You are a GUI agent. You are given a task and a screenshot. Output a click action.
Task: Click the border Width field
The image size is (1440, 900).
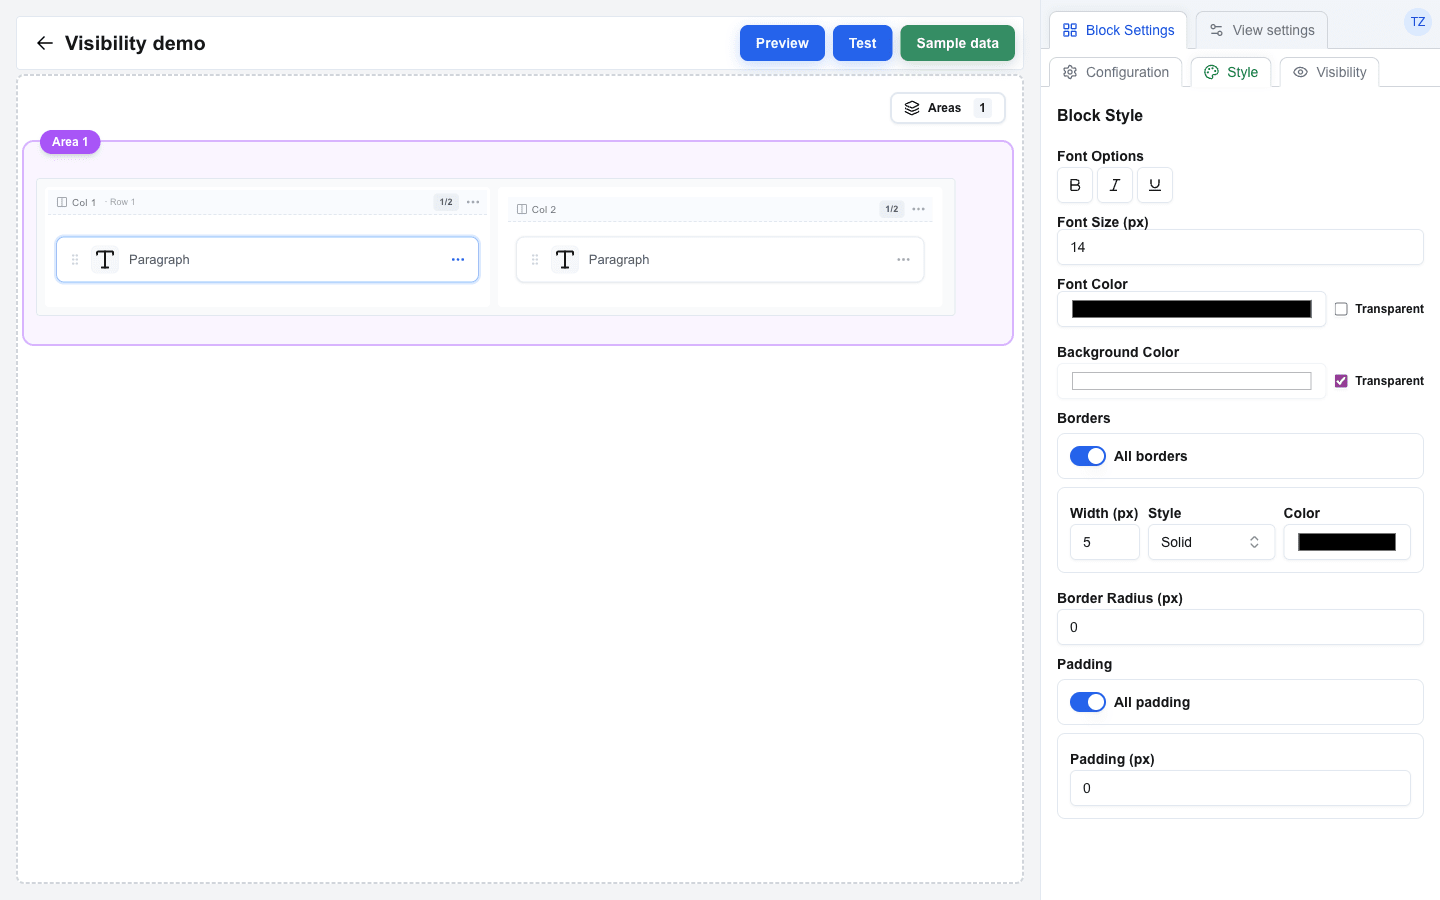pyautogui.click(x=1105, y=542)
